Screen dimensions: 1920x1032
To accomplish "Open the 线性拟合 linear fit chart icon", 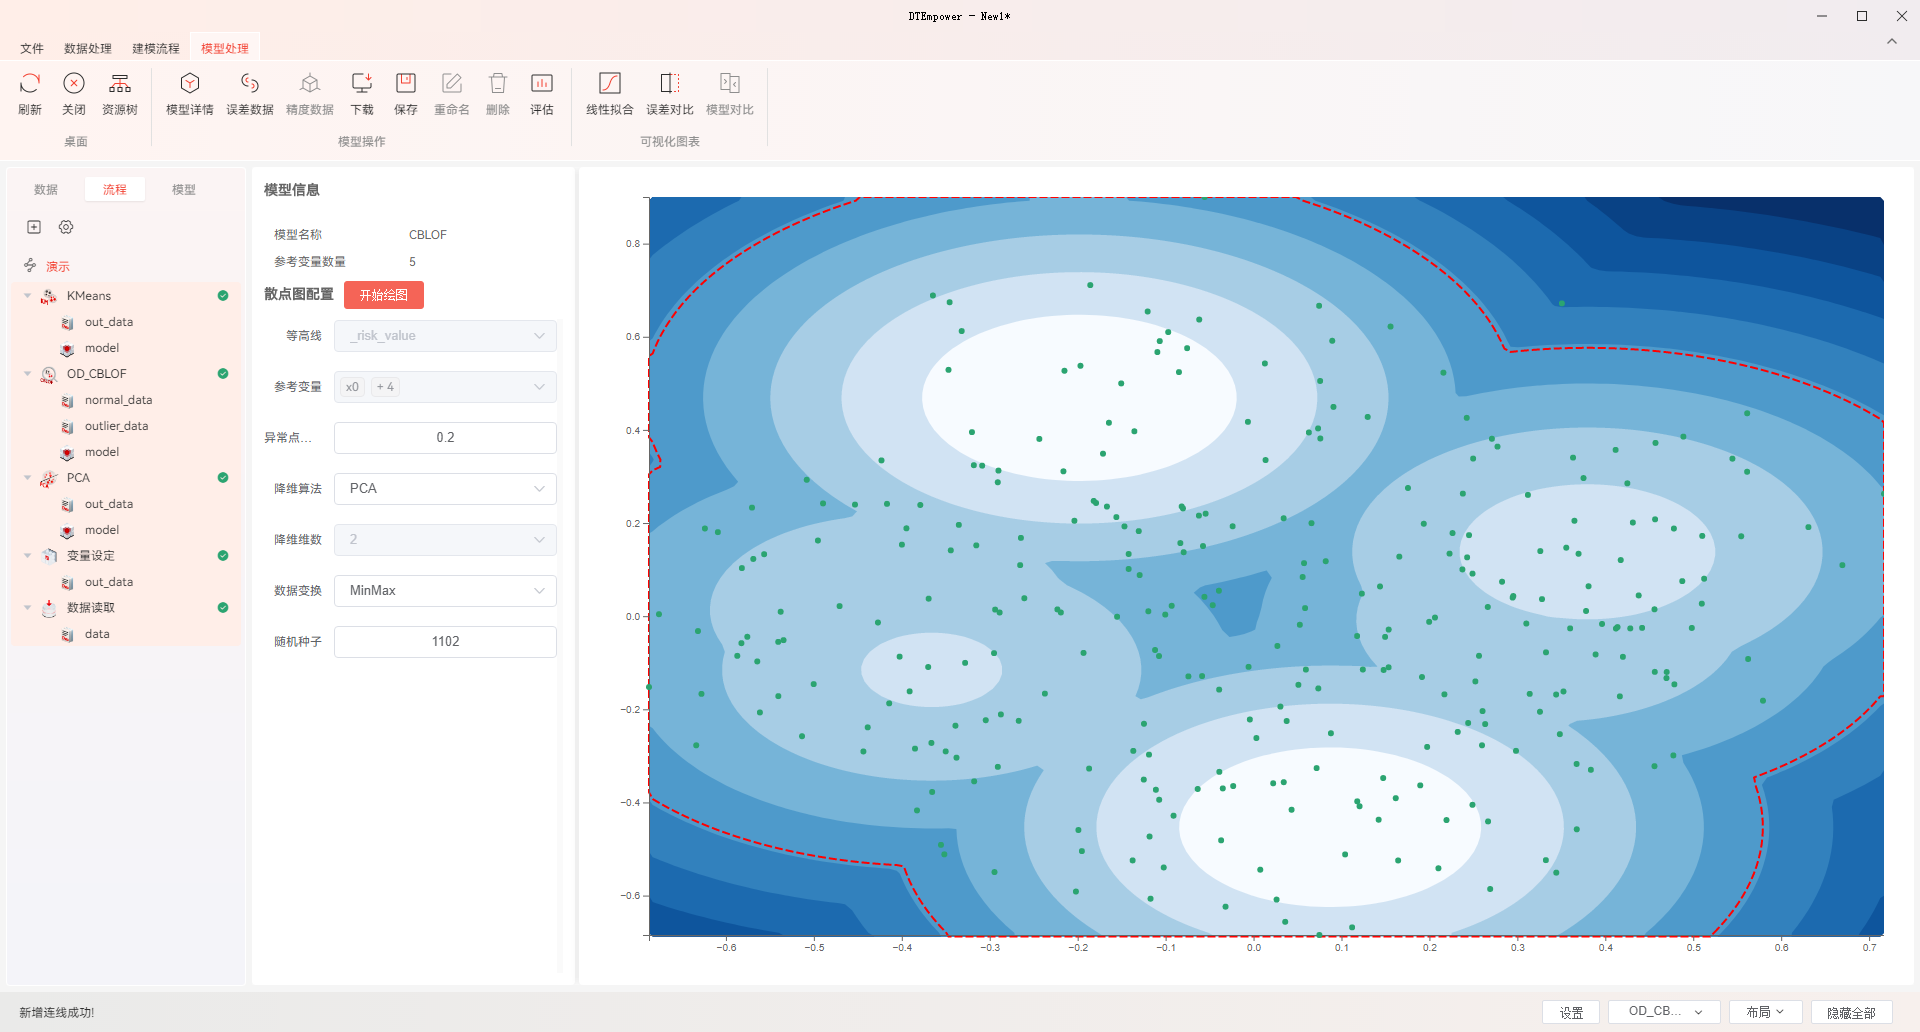I will point(610,83).
